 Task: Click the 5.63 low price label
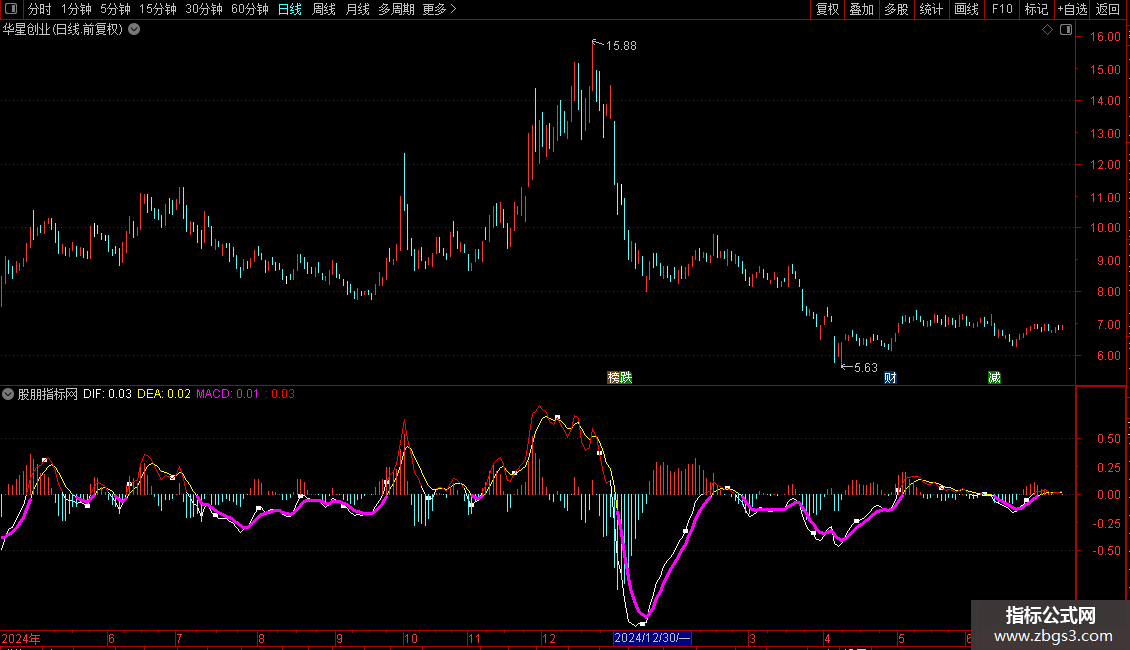pos(866,368)
